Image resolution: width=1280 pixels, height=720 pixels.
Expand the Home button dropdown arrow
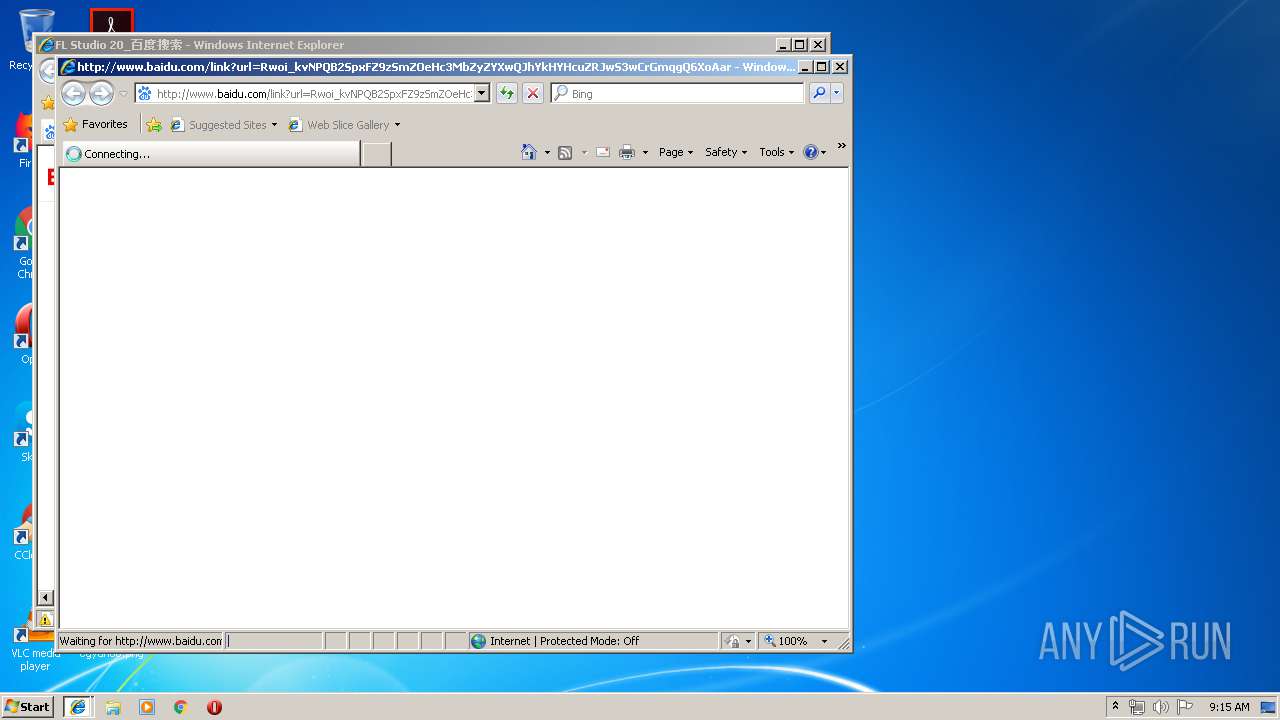click(547, 152)
